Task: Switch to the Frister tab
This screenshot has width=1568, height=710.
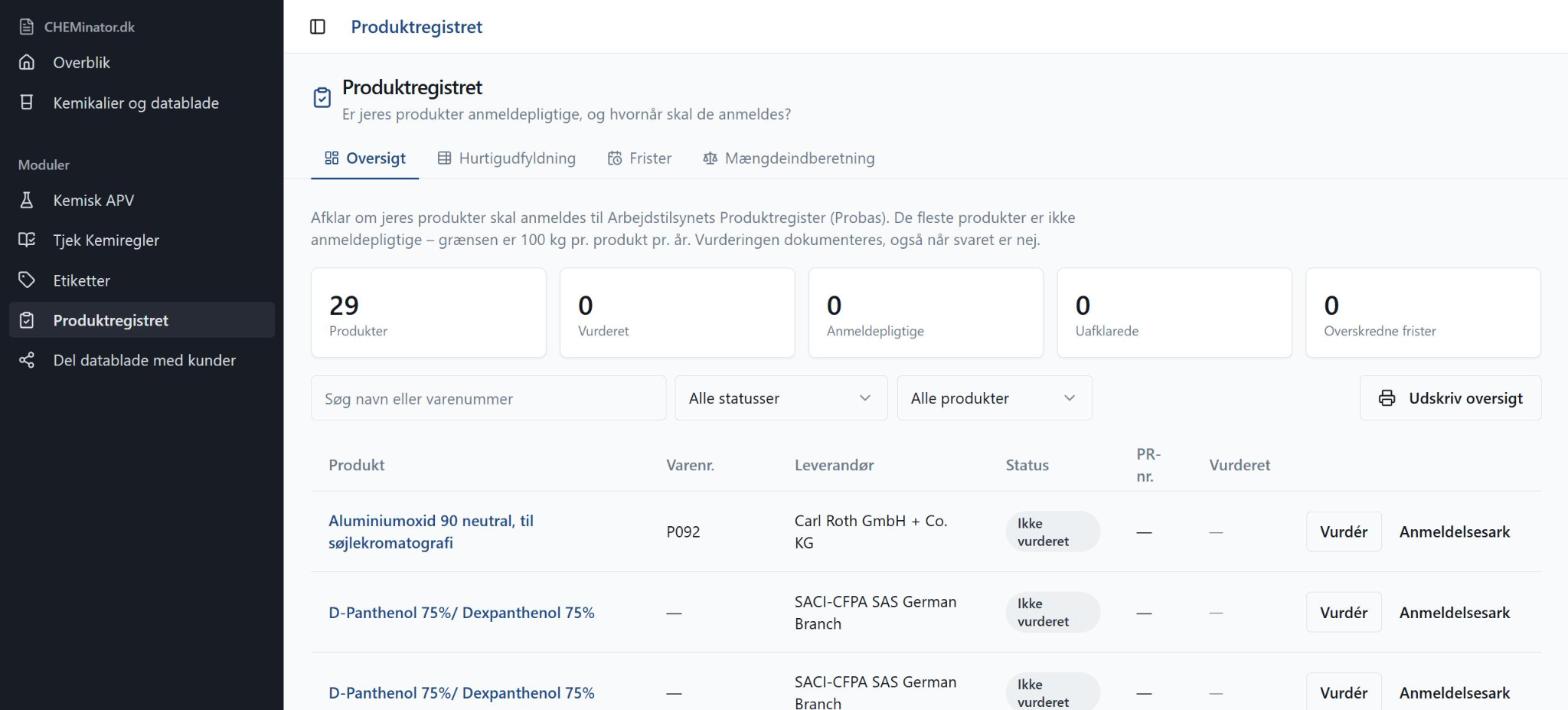Action: [x=640, y=158]
